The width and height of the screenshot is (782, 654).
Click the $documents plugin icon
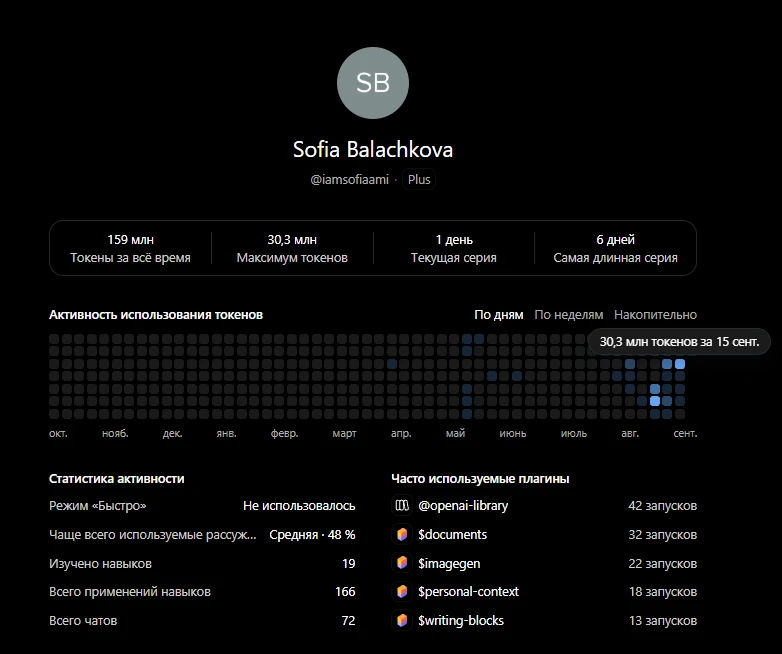click(402, 535)
